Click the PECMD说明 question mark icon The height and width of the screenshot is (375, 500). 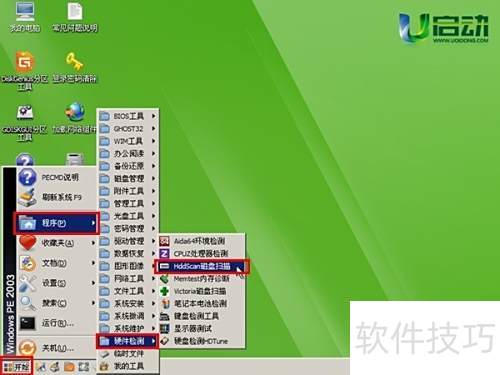point(27,177)
